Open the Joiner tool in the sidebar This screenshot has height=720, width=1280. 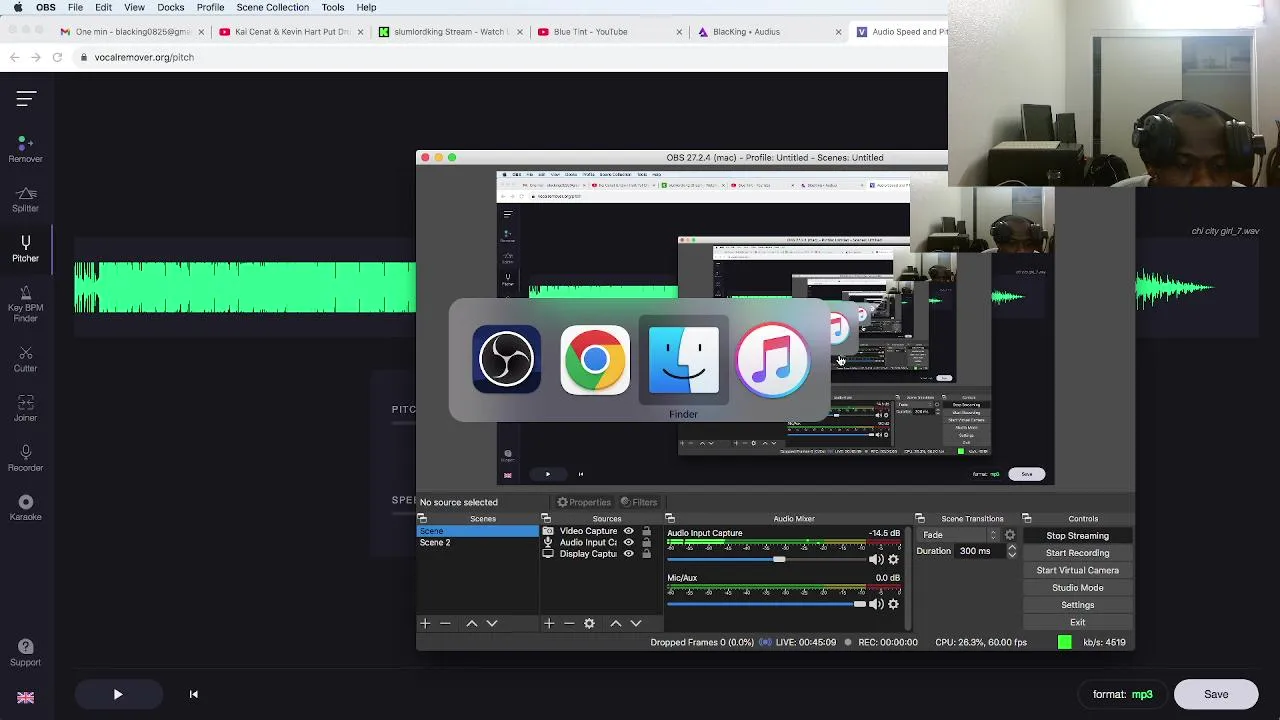pos(26,409)
